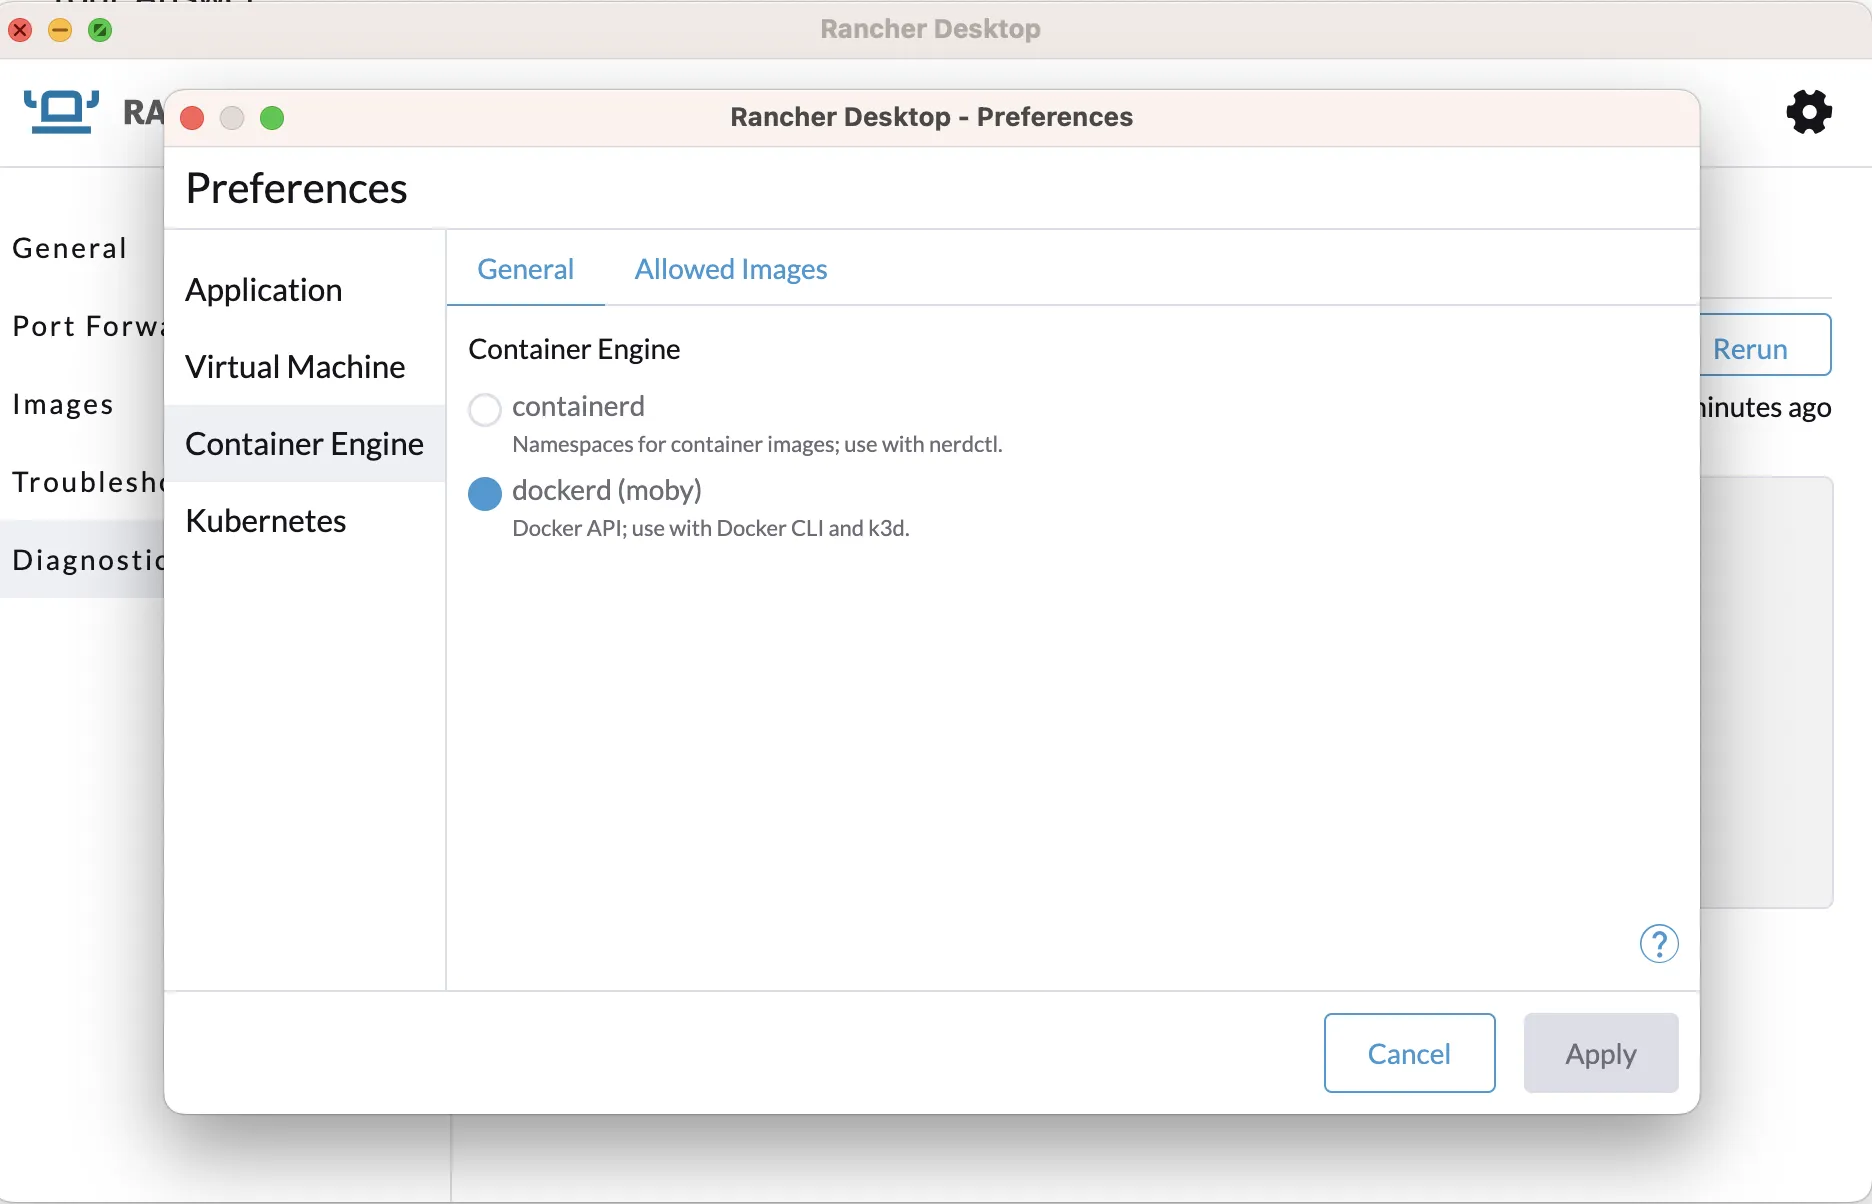Go to Images in main window sidebar
1872x1204 pixels.
point(82,404)
